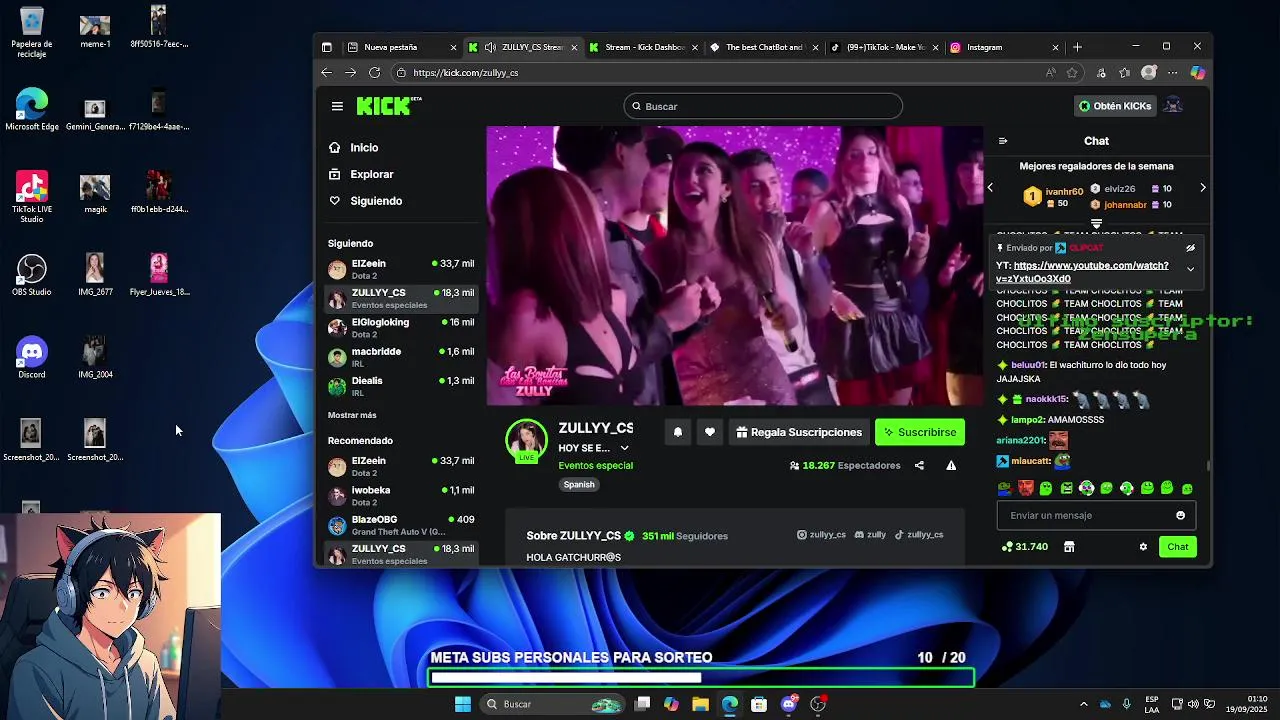
Task: Open TikTok link zullyy_cs
Action: point(918,535)
